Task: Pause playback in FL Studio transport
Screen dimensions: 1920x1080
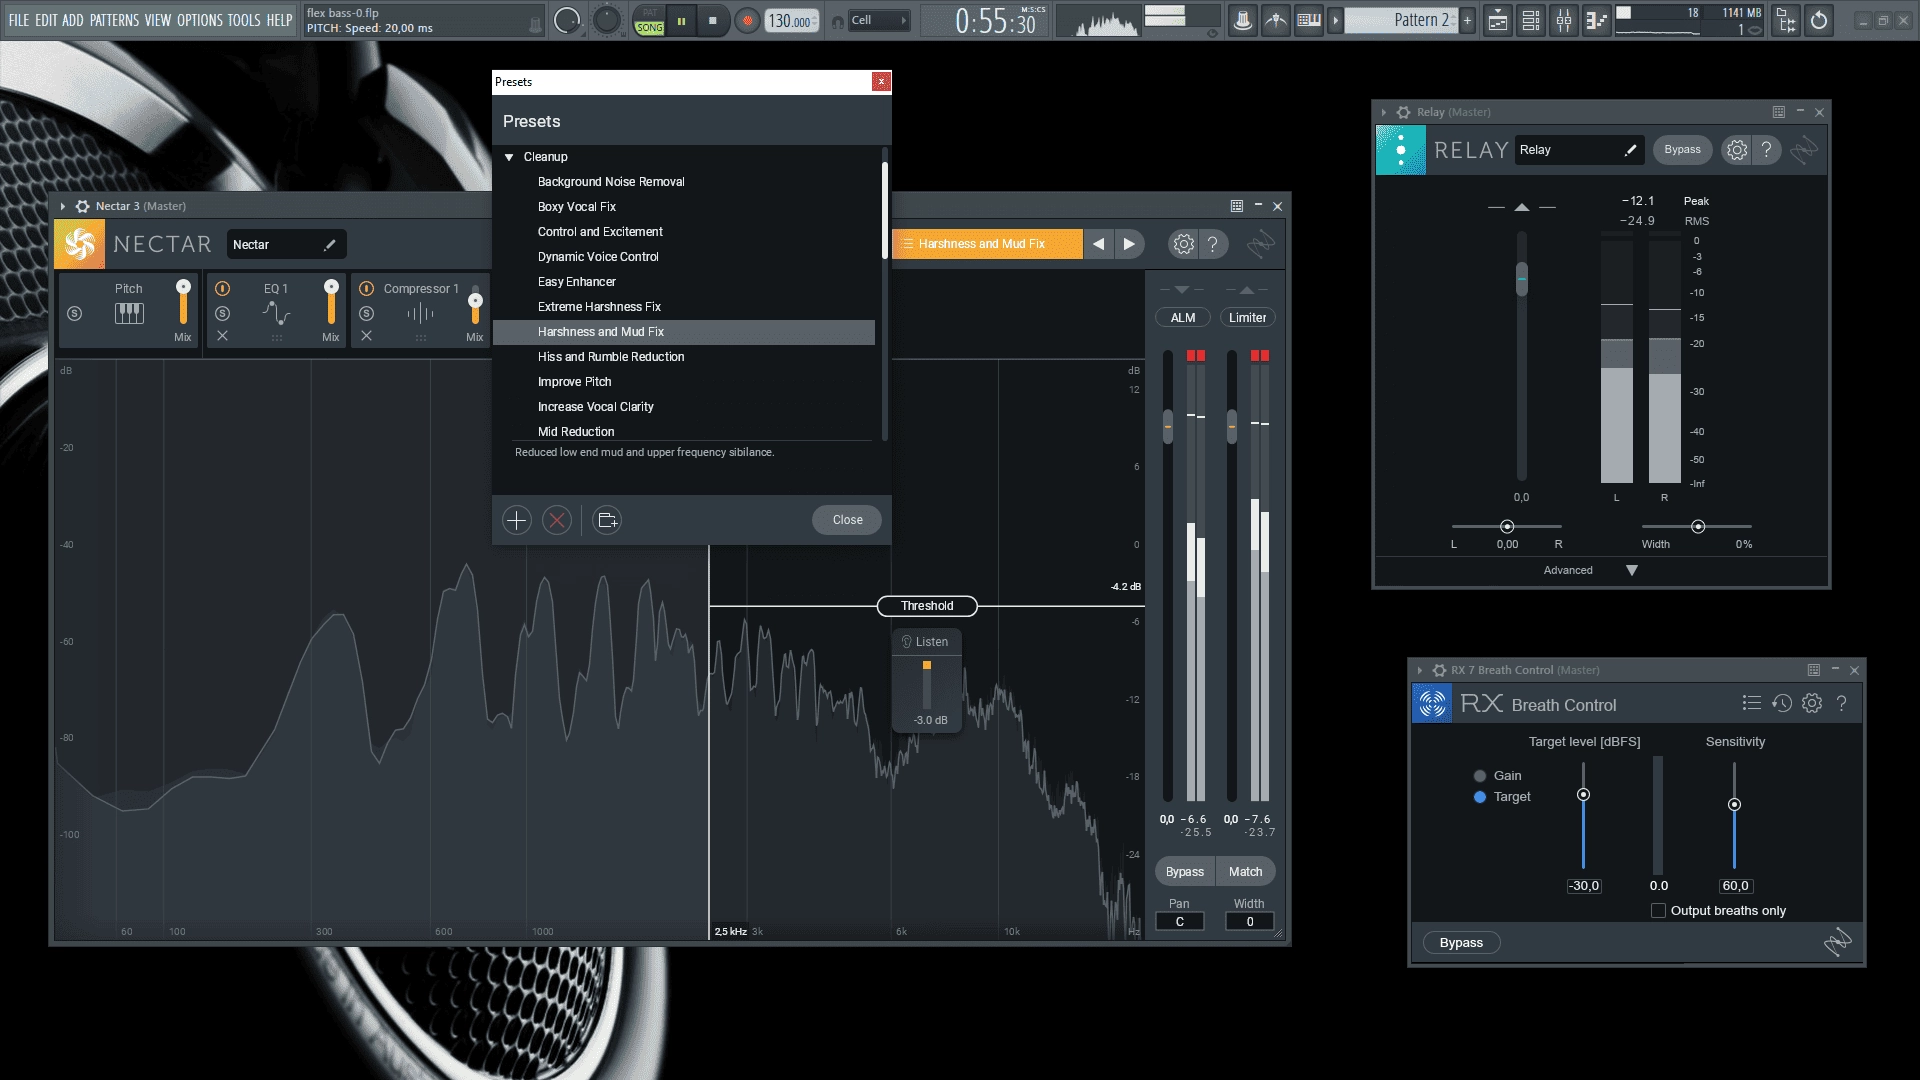Action: pos(681,20)
